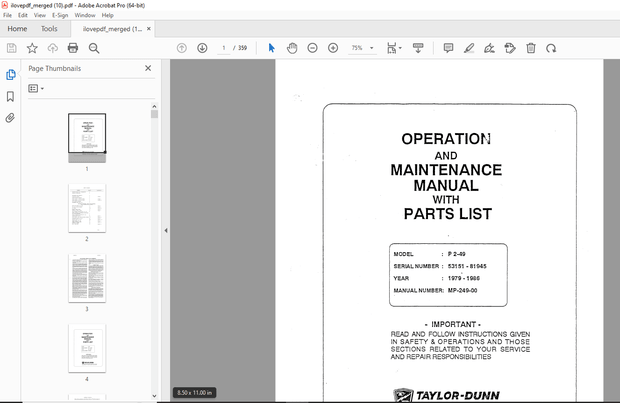Screen dimensions: 620x403
Task: Go to previous page arrow icon
Action: [181, 48]
